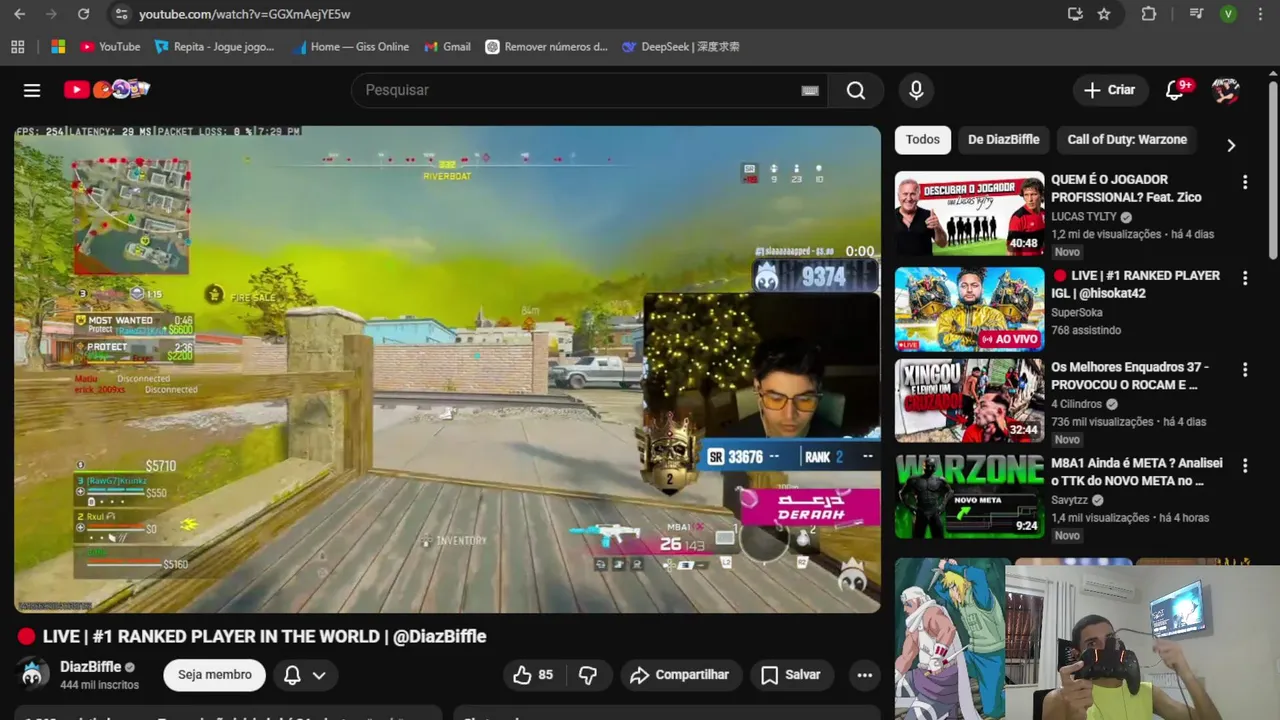This screenshot has height=720, width=1280.
Task: Open the Savytzz channel name
Action: click(x=1070, y=501)
